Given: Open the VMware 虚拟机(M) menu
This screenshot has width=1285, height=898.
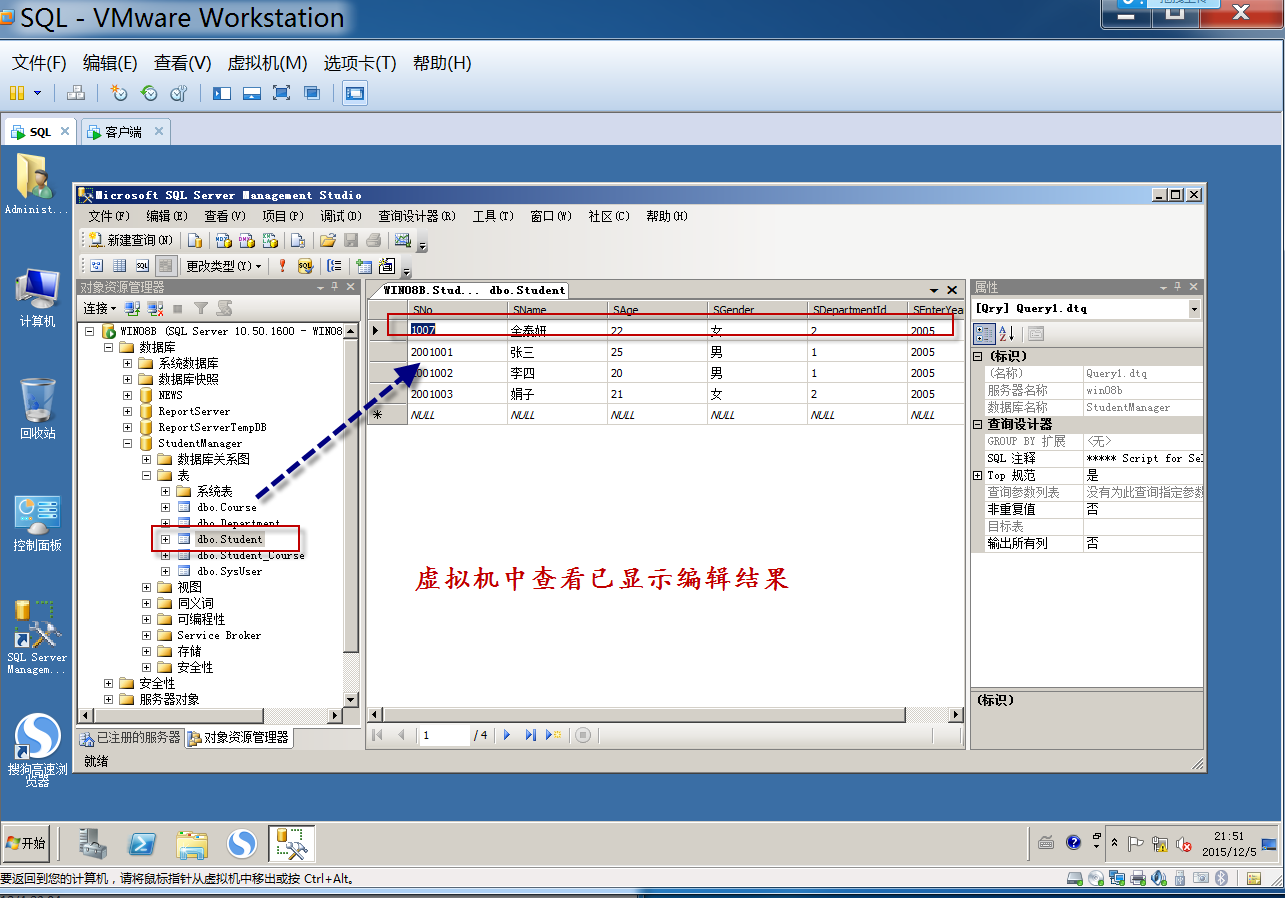Looking at the screenshot, I should click(267, 63).
